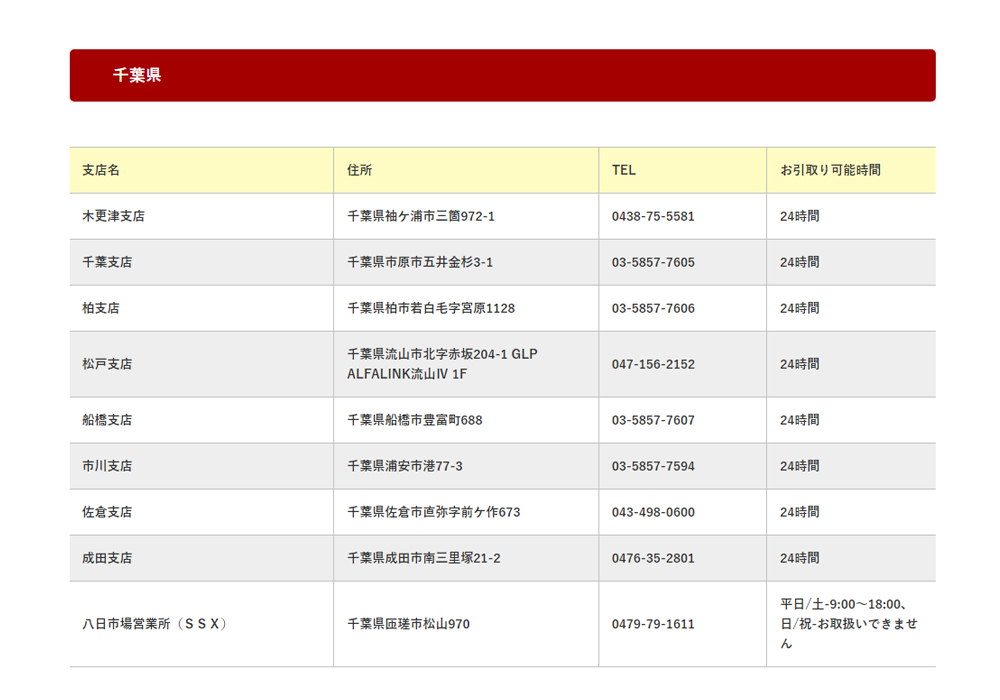This screenshot has width=1000, height=700.
Task: Click the 佐倉支店 branch name
Action: 107,512
